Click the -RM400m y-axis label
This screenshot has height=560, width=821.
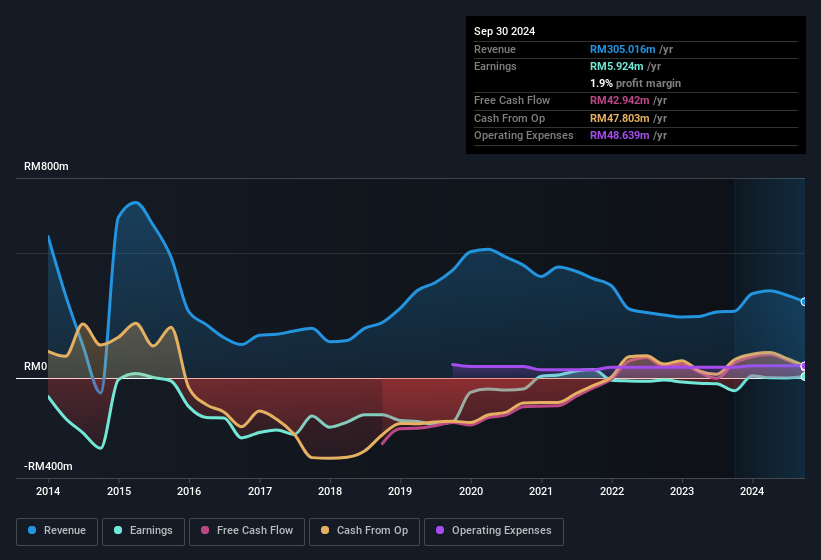48,466
